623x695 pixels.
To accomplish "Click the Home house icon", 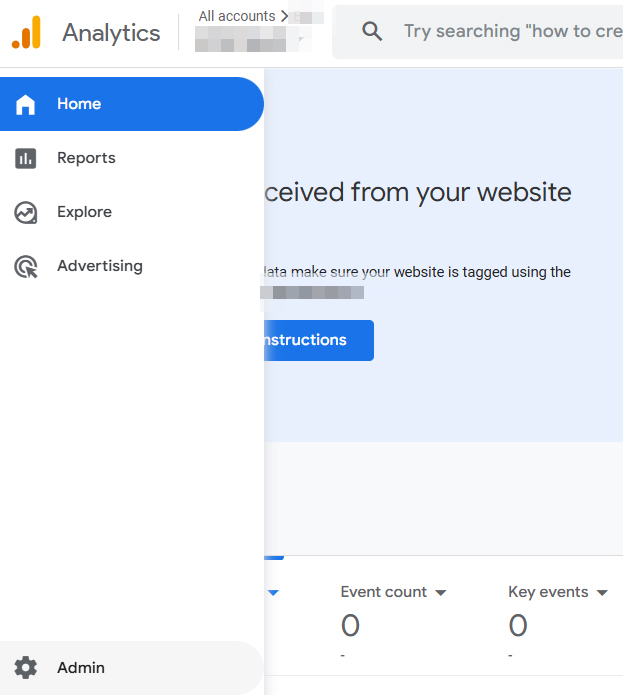I will coord(25,105).
